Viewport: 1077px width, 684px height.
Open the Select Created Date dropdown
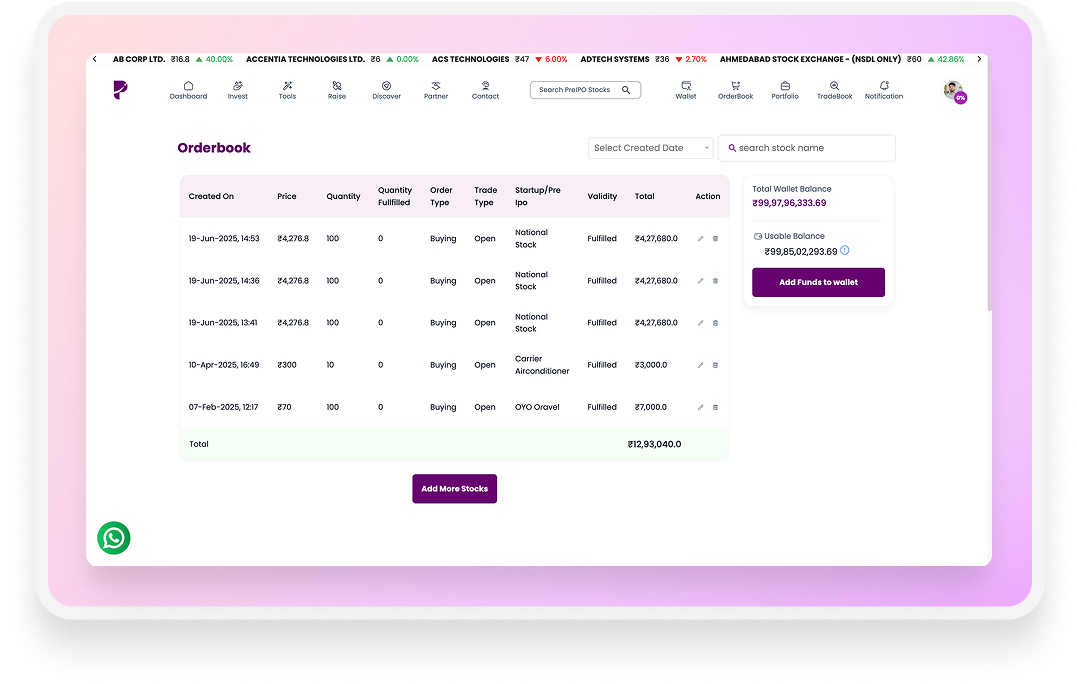650,148
